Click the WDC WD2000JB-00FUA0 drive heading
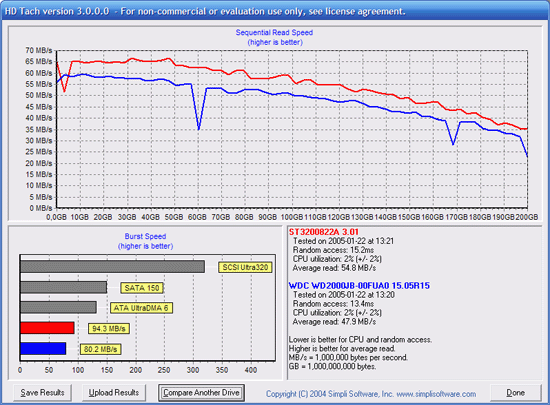This screenshot has height=405, width=550. (x=359, y=285)
